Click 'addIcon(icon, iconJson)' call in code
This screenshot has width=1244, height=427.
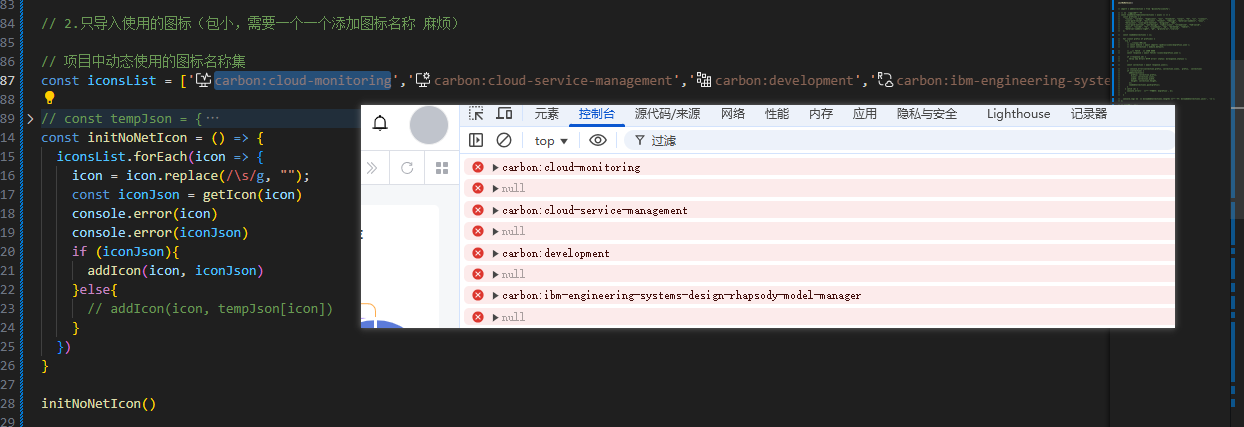pyautogui.click(x=175, y=270)
